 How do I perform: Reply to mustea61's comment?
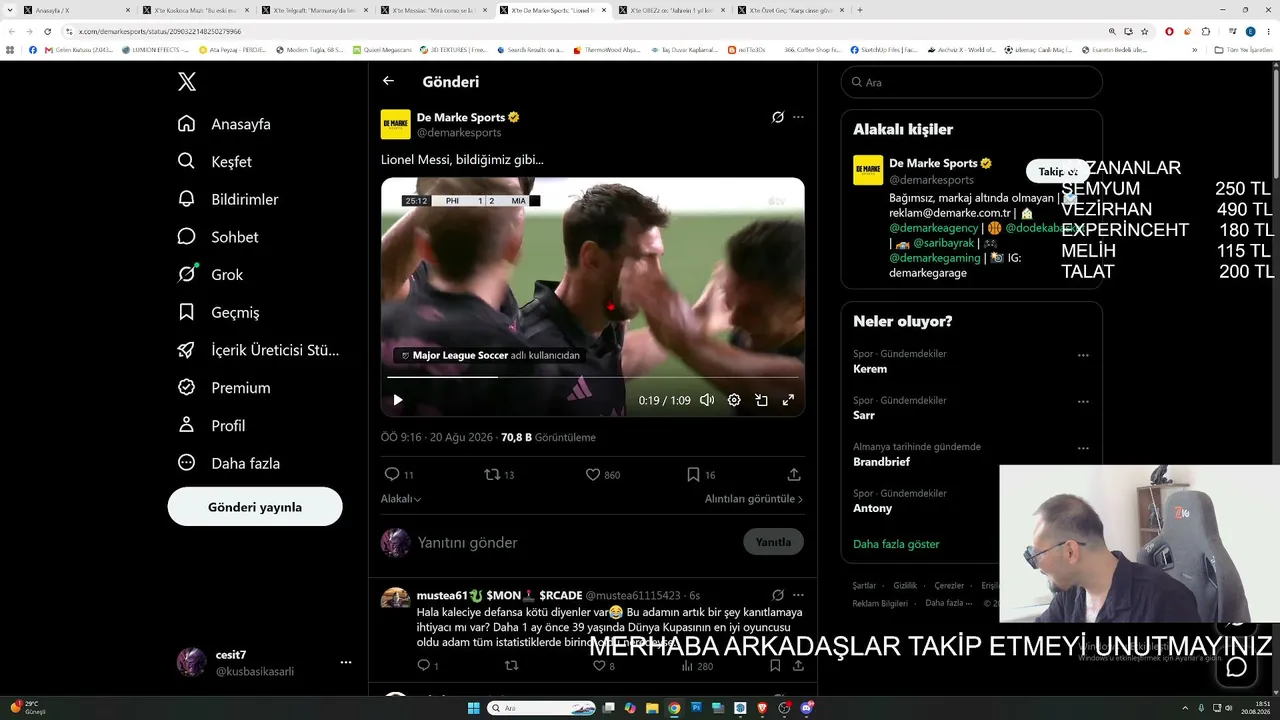click(x=427, y=665)
